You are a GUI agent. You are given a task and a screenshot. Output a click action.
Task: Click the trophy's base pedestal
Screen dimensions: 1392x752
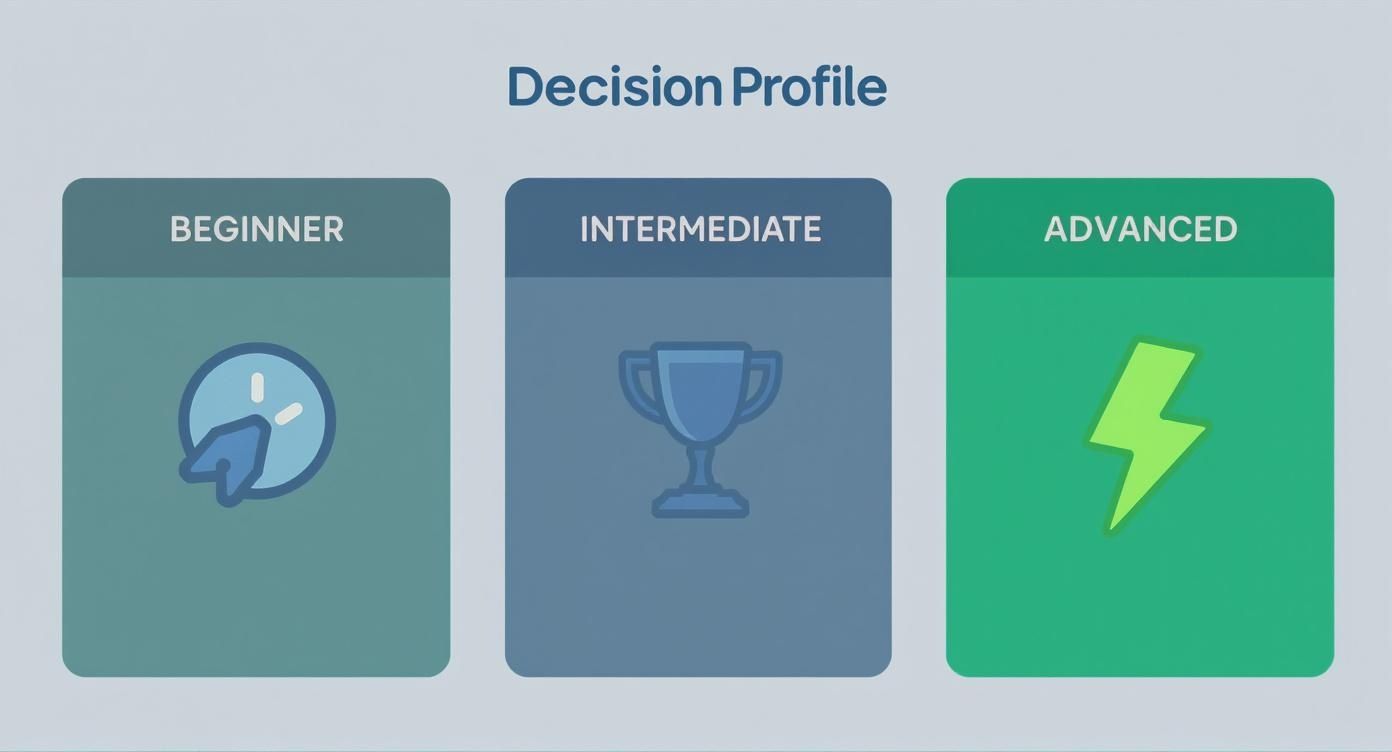coord(700,502)
